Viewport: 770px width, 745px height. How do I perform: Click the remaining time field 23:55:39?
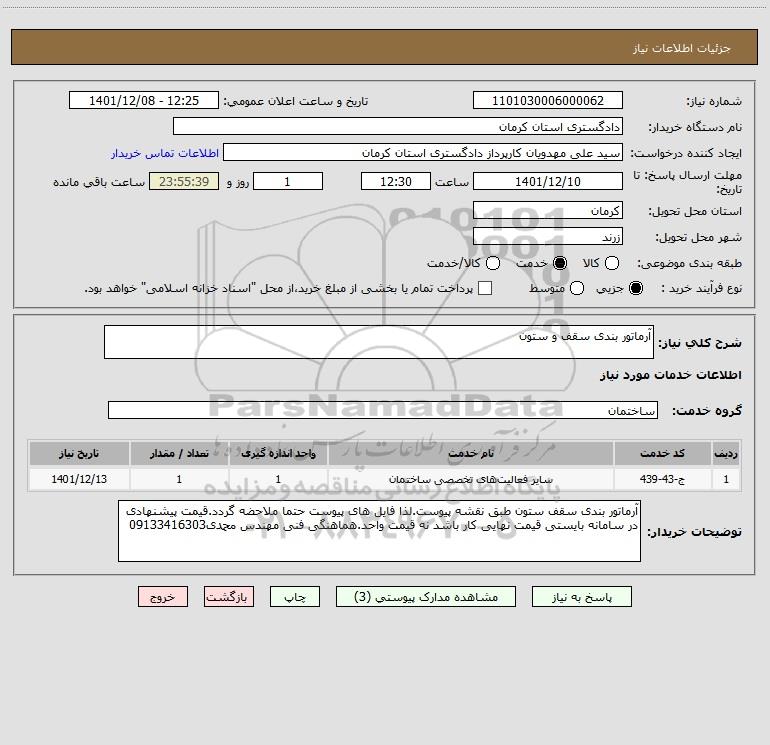coord(184,181)
